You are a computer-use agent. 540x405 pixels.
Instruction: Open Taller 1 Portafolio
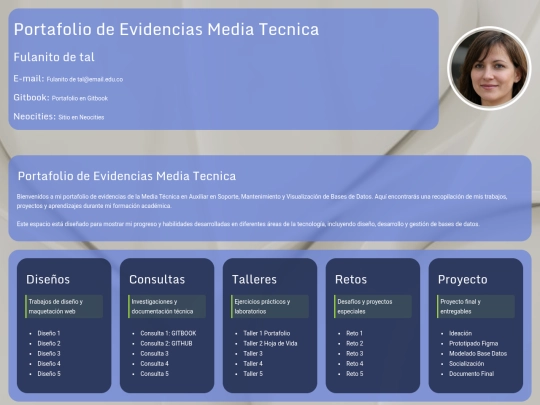click(267, 333)
